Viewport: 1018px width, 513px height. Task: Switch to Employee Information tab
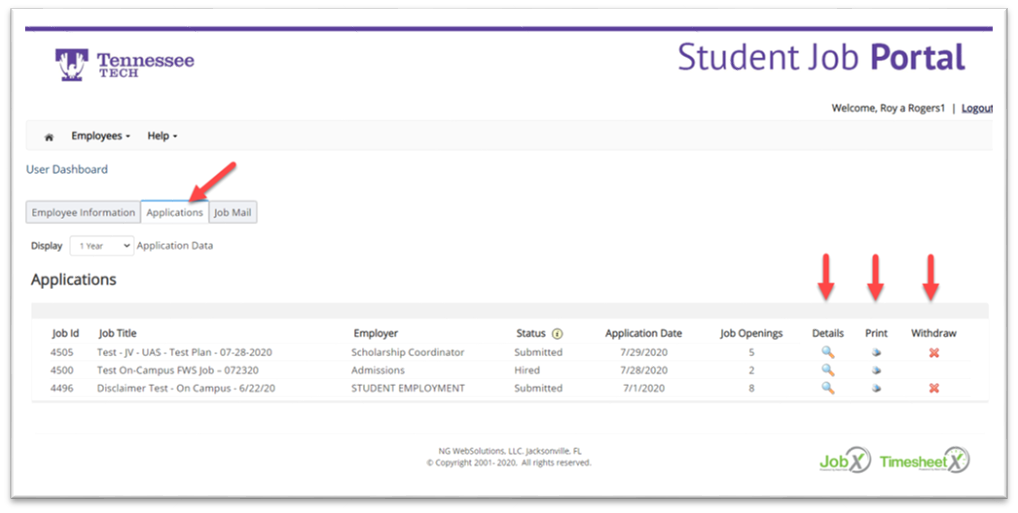pyautogui.click(x=83, y=212)
